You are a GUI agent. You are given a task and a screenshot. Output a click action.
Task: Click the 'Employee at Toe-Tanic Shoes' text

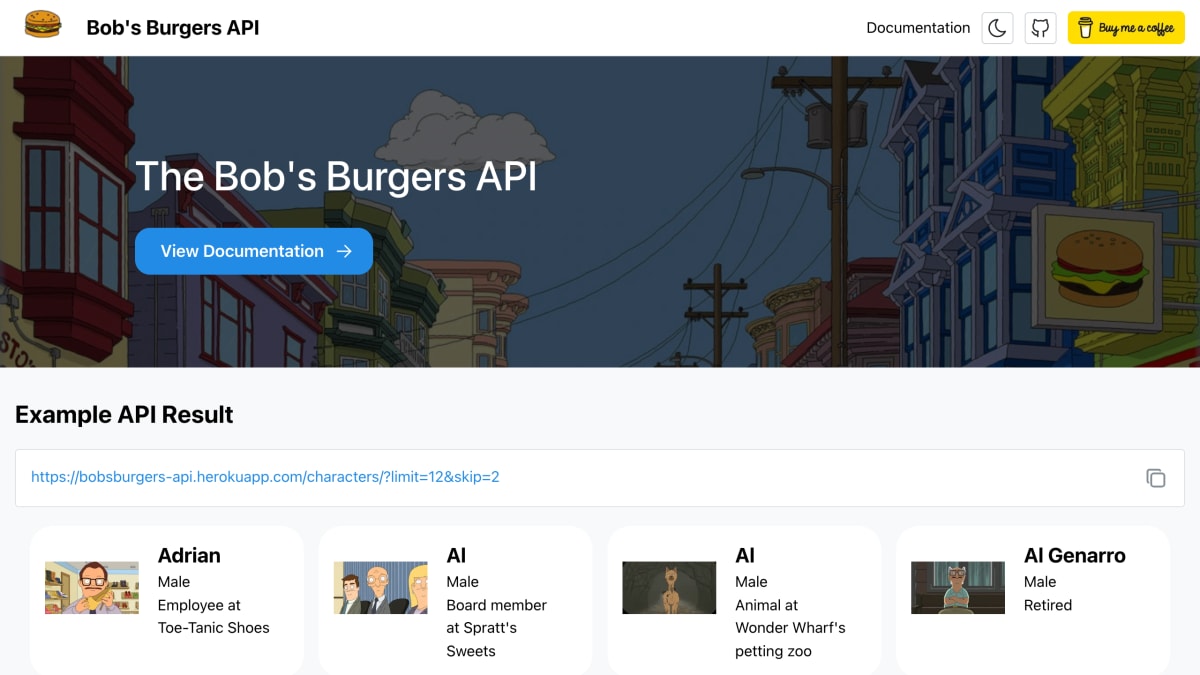[214, 616]
